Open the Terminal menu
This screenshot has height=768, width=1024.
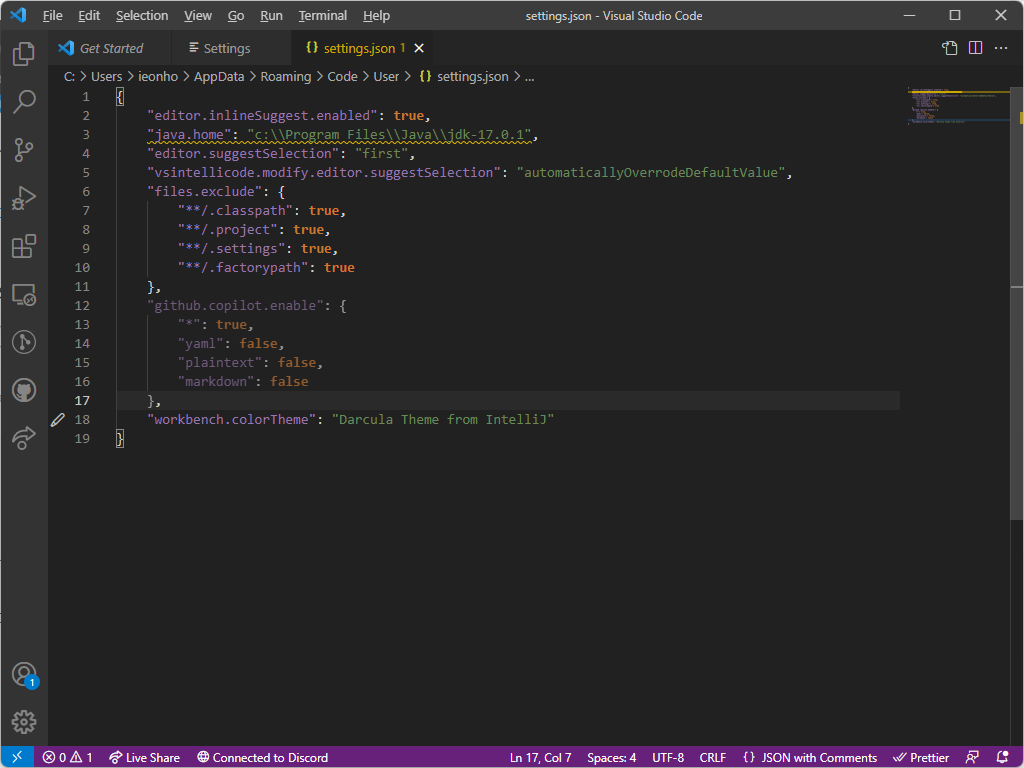click(323, 16)
